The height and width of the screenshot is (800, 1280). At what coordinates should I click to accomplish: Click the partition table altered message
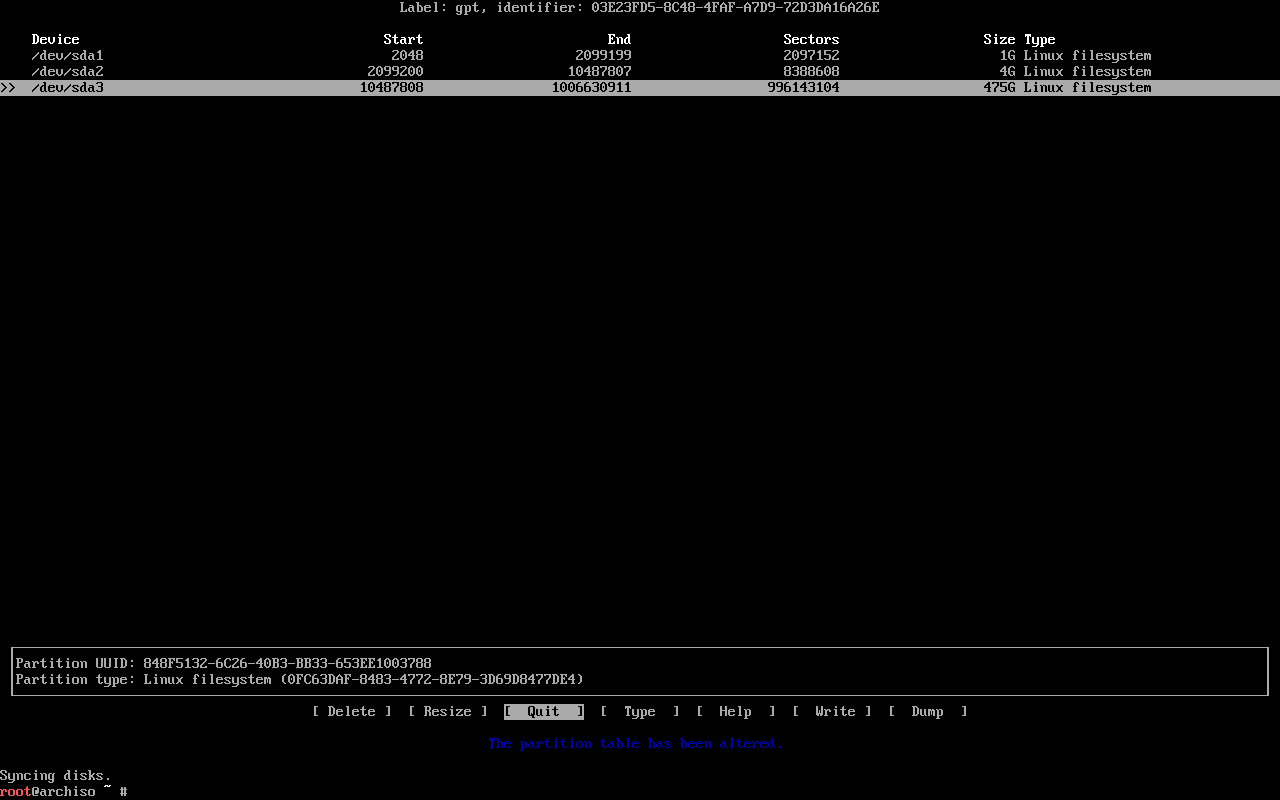click(636, 743)
